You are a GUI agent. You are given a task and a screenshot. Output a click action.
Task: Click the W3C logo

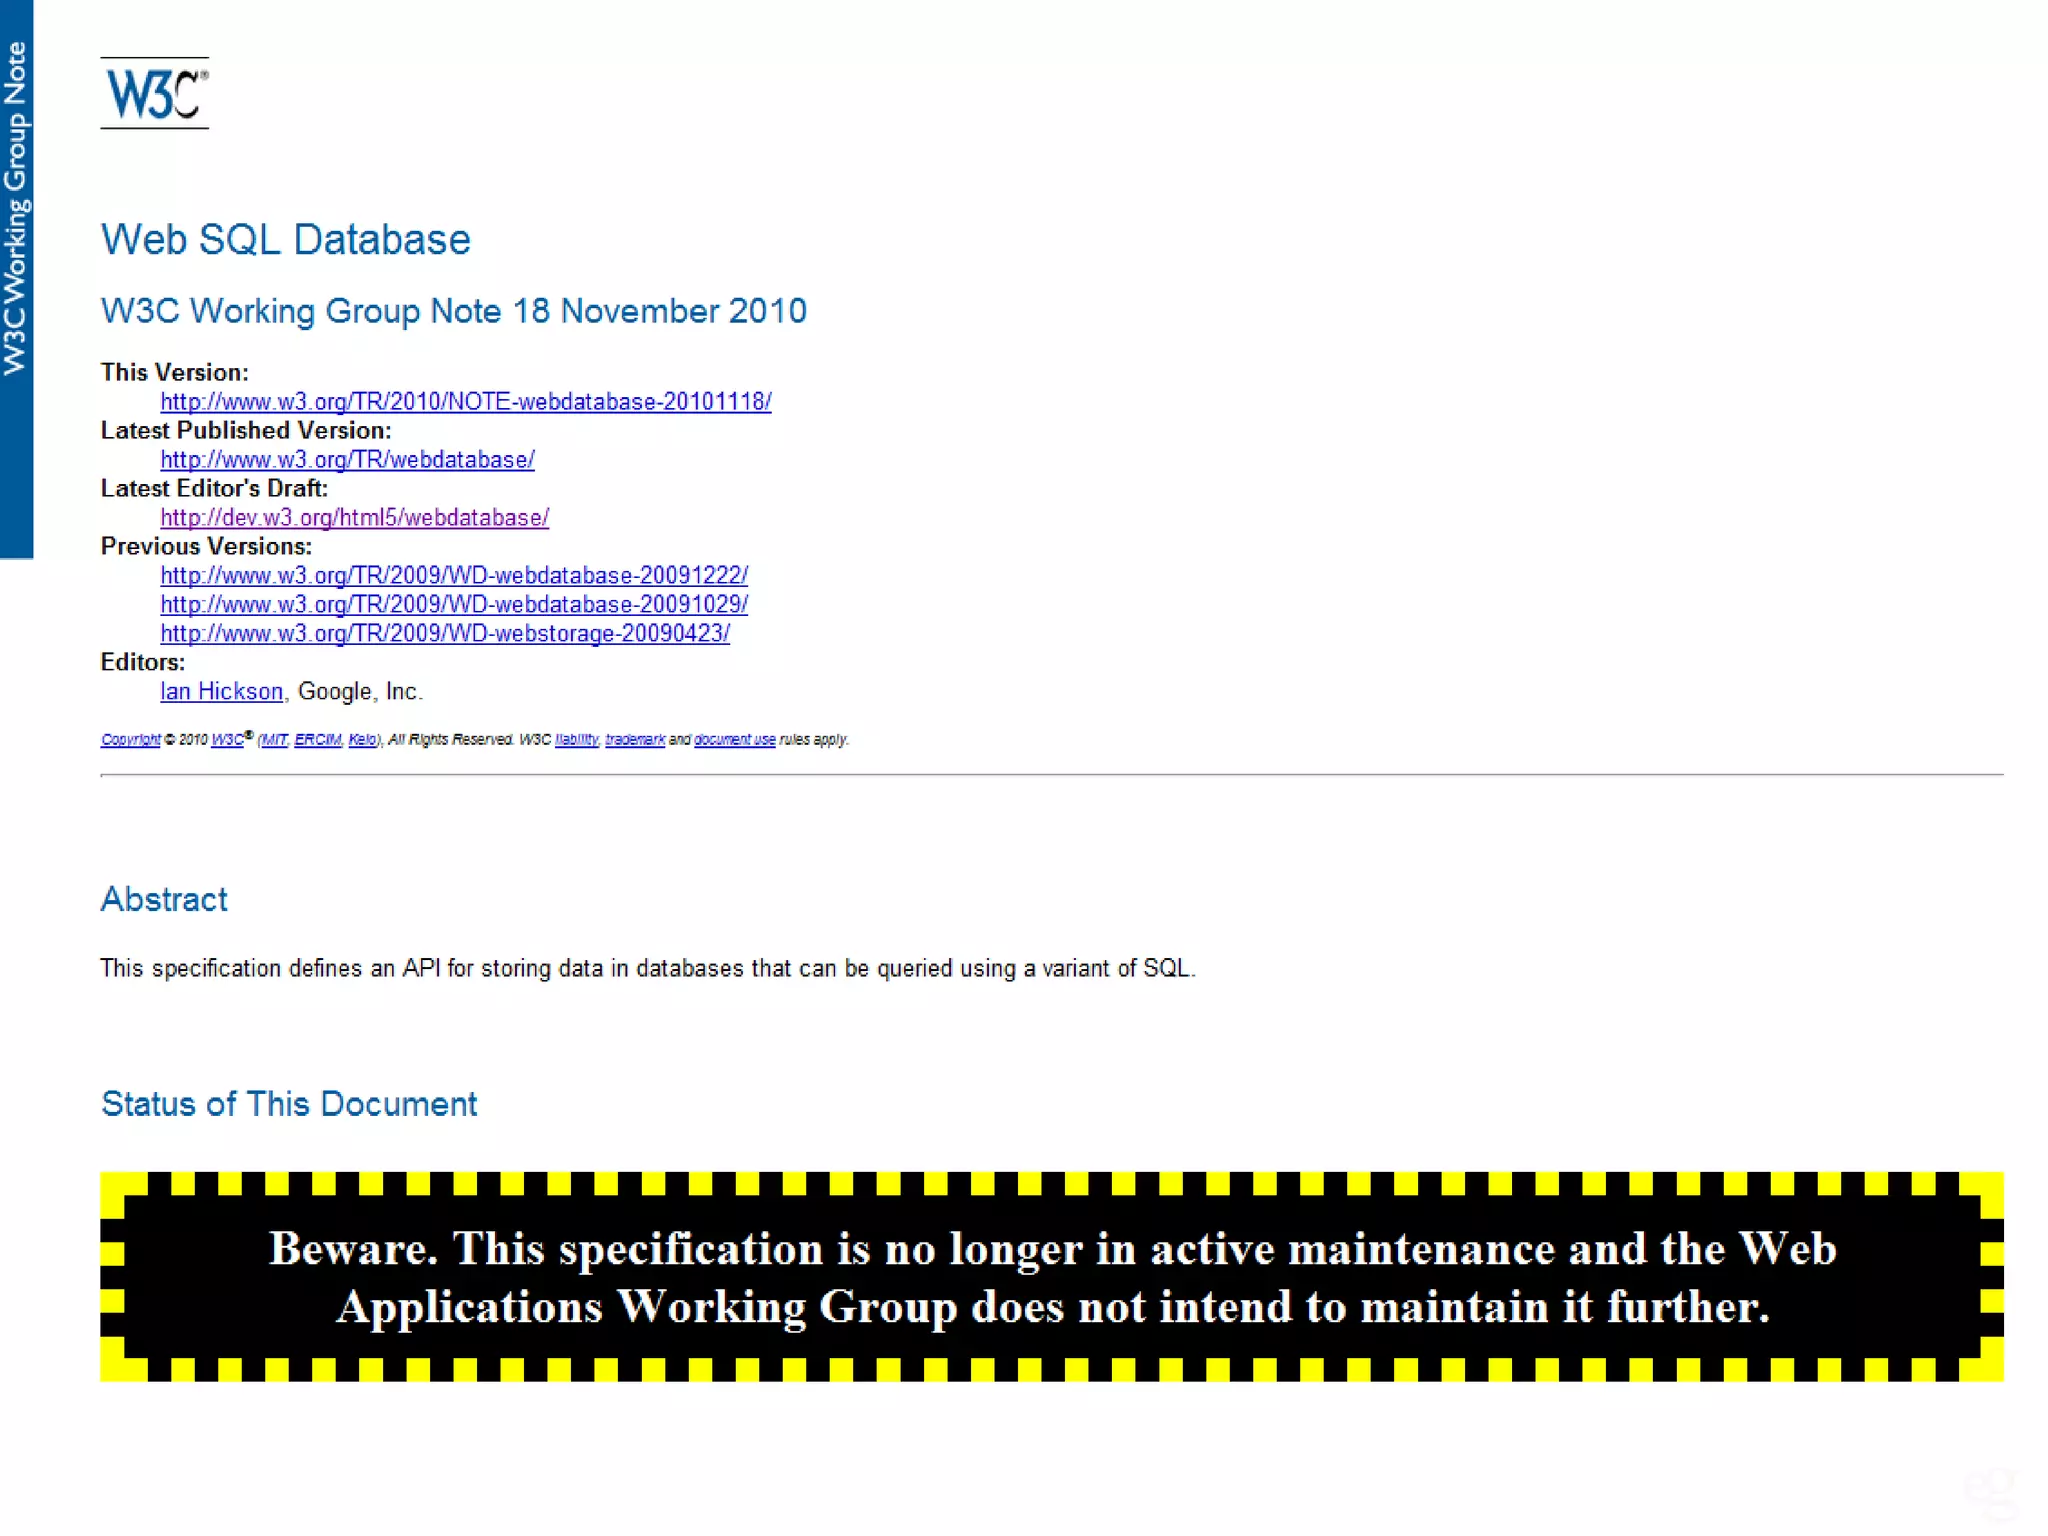154,93
